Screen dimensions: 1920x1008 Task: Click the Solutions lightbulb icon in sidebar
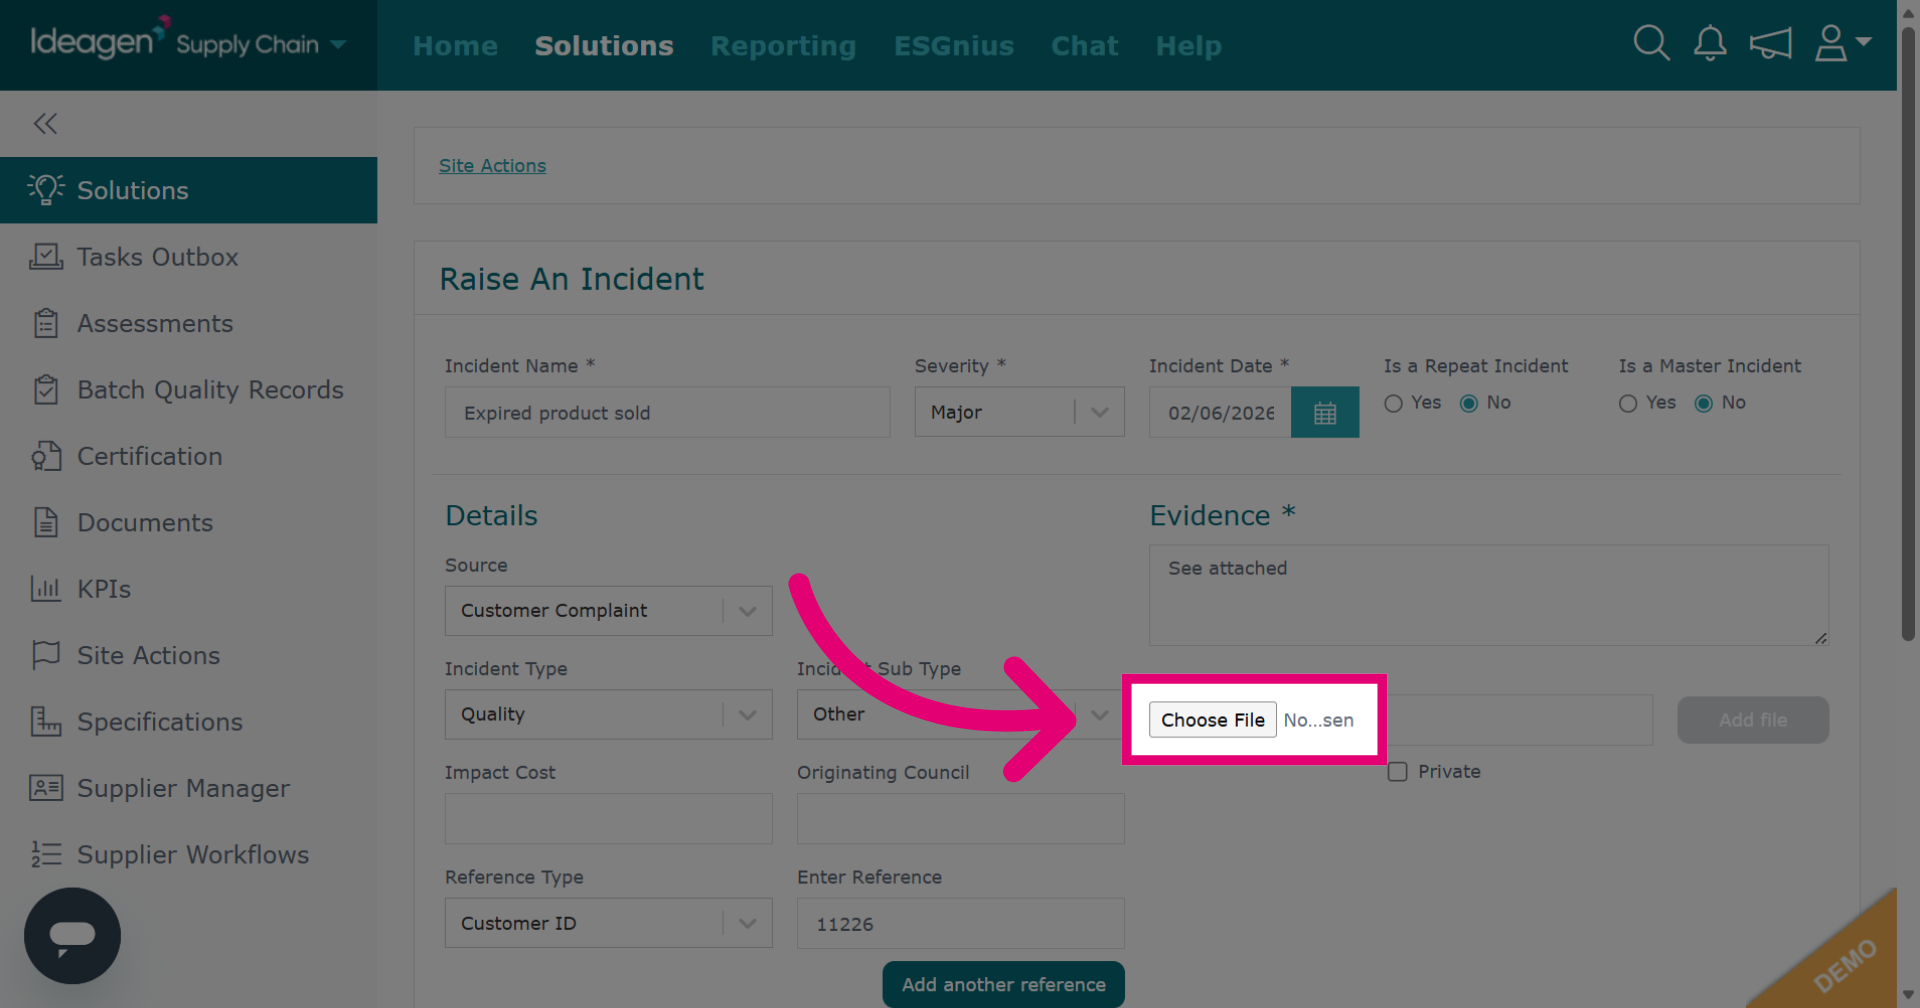[x=46, y=189]
